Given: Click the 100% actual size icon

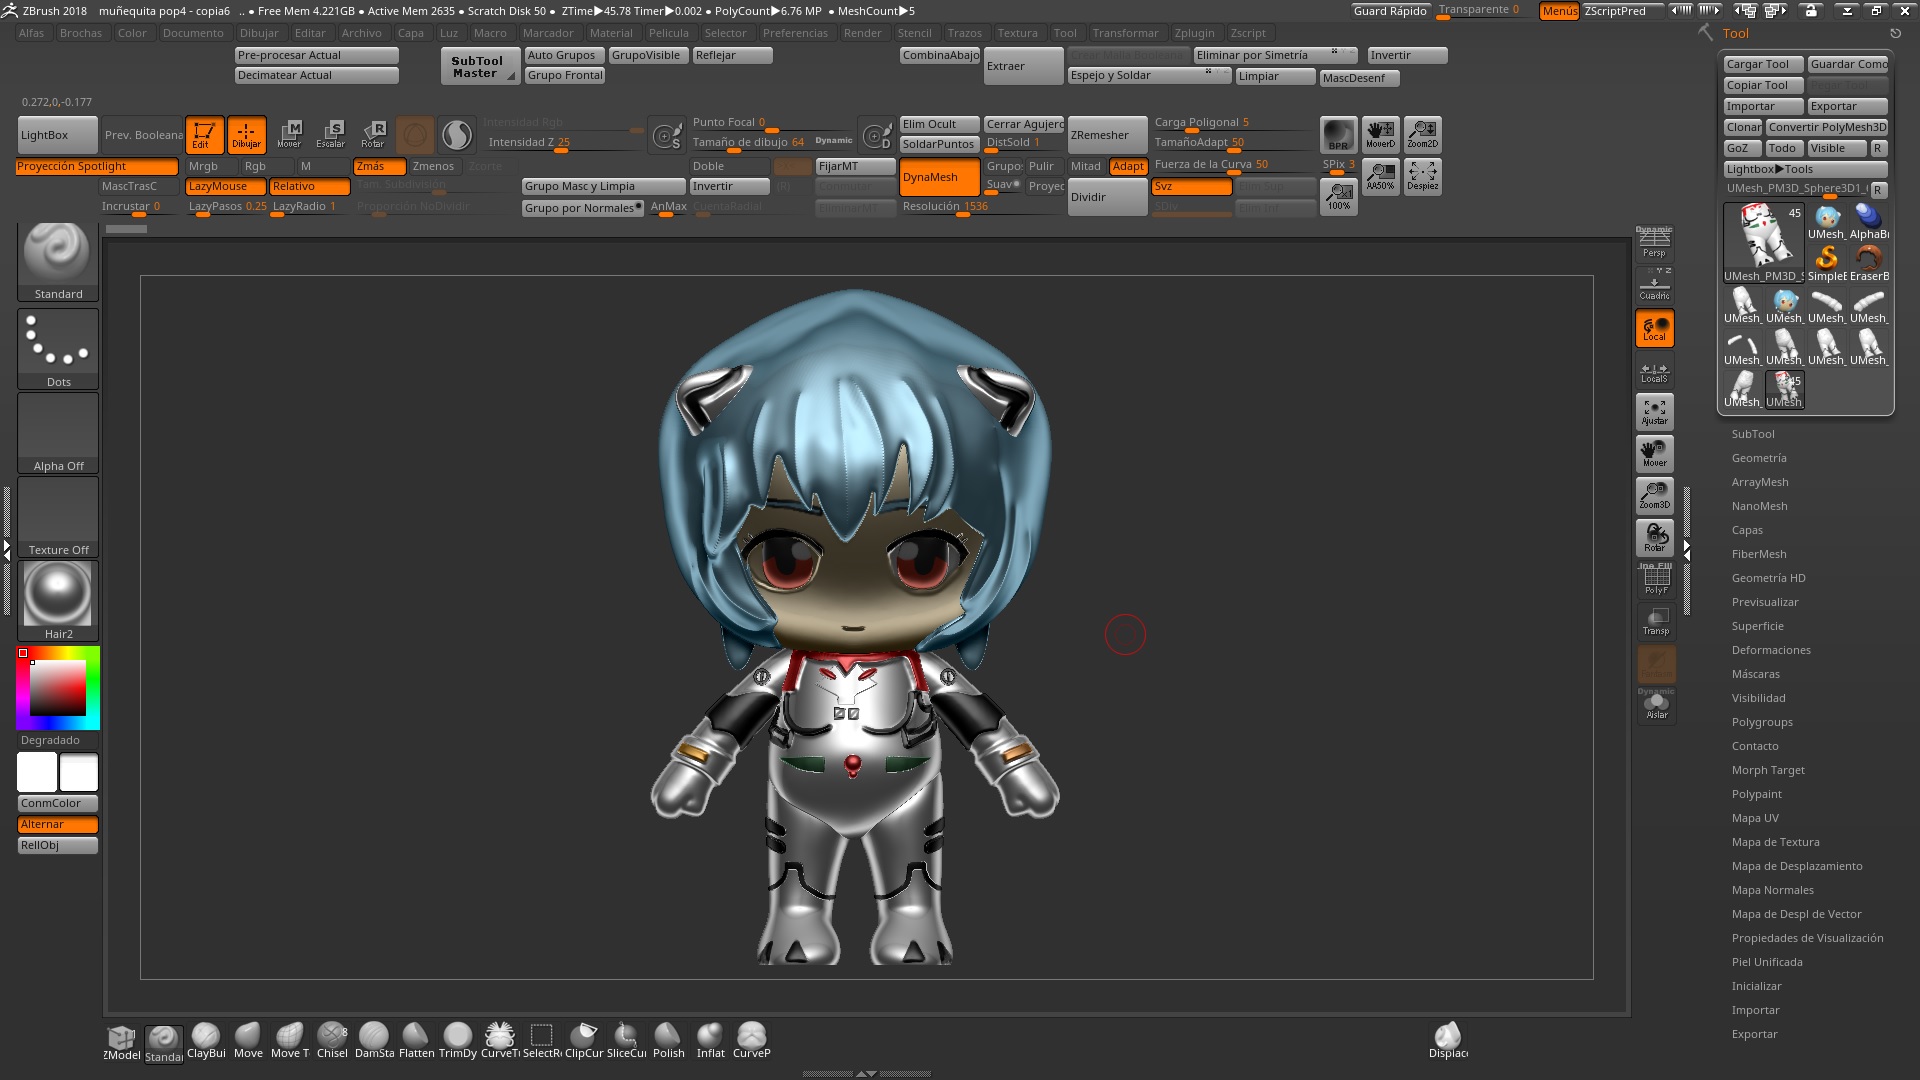Looking at the screenshot, I should 1338,196.
